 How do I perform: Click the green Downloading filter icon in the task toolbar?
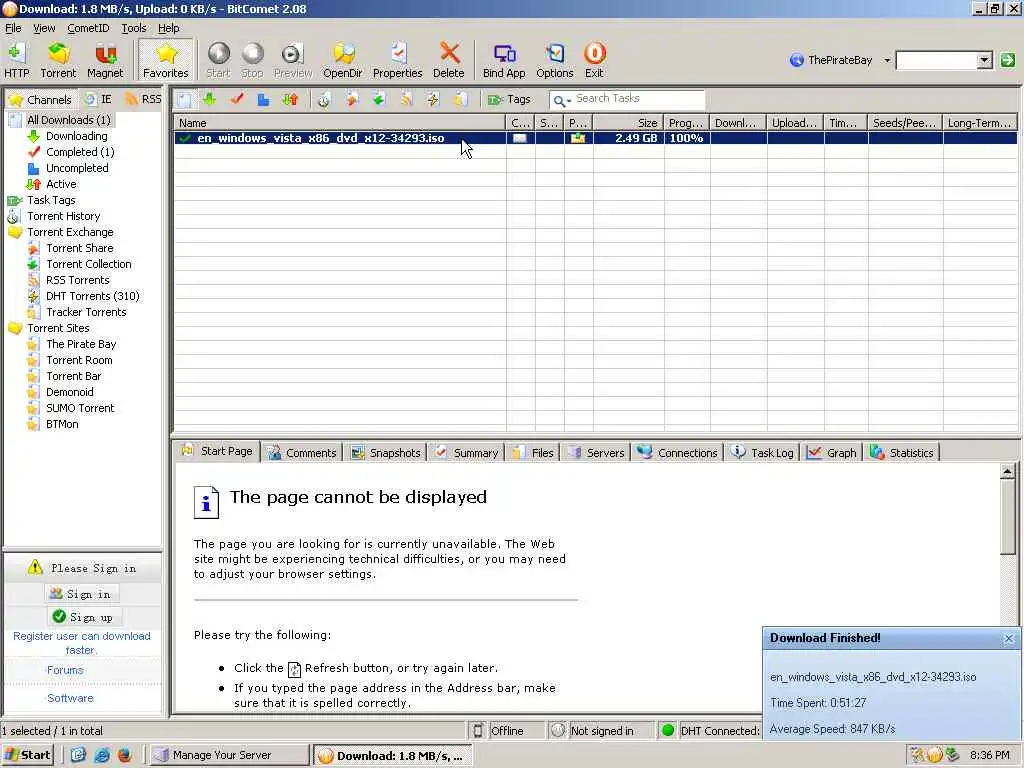(210, 99)
